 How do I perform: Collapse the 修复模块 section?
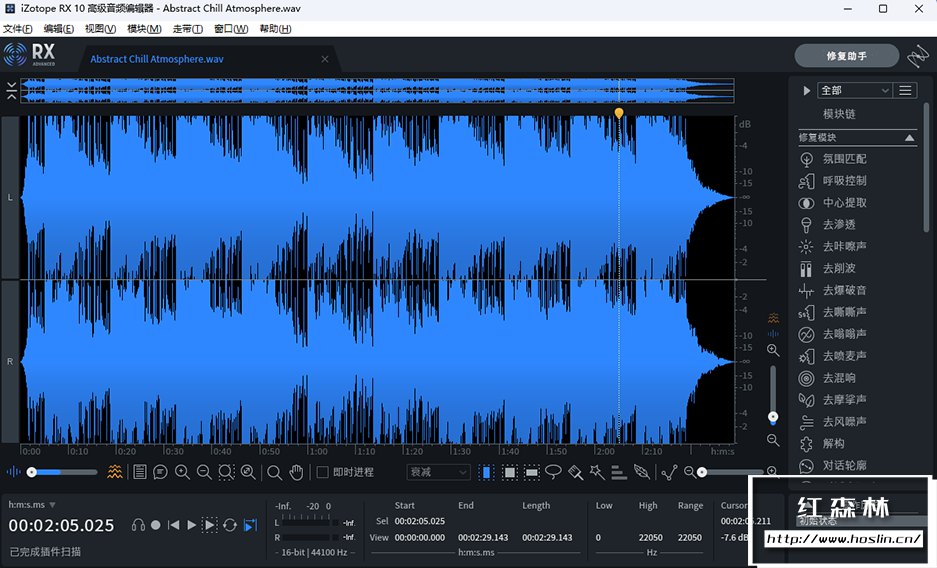909,137
